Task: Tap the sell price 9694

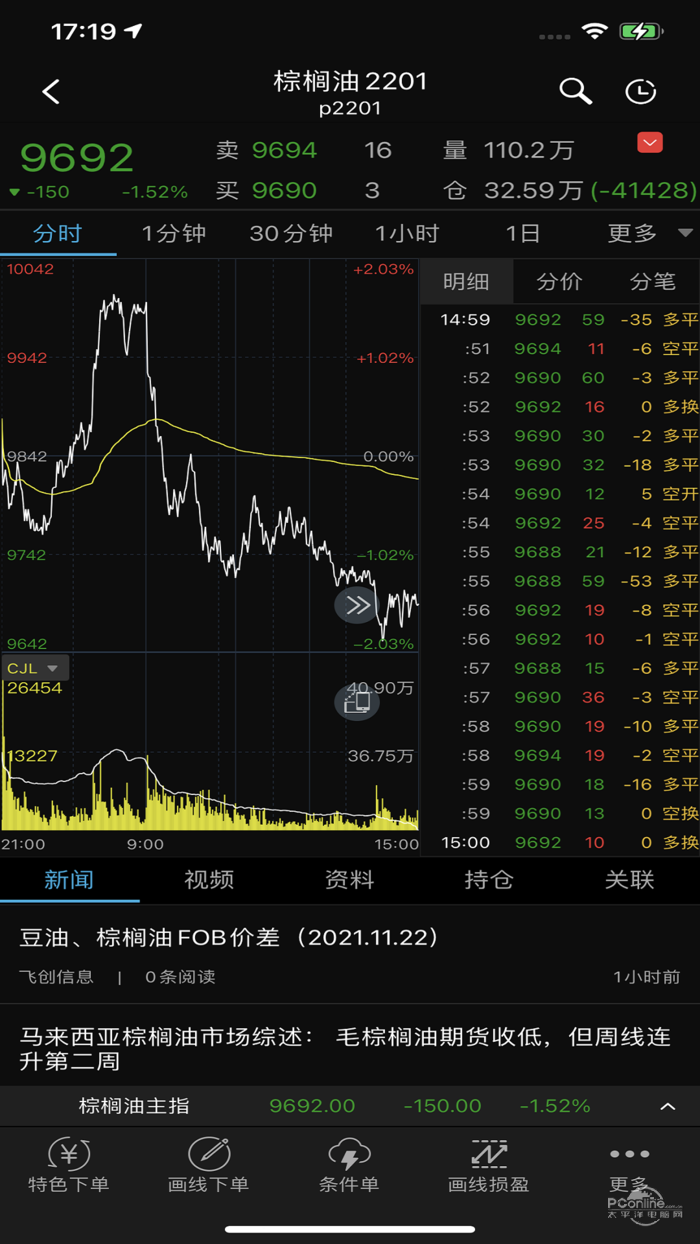Action: click(284, 150)
